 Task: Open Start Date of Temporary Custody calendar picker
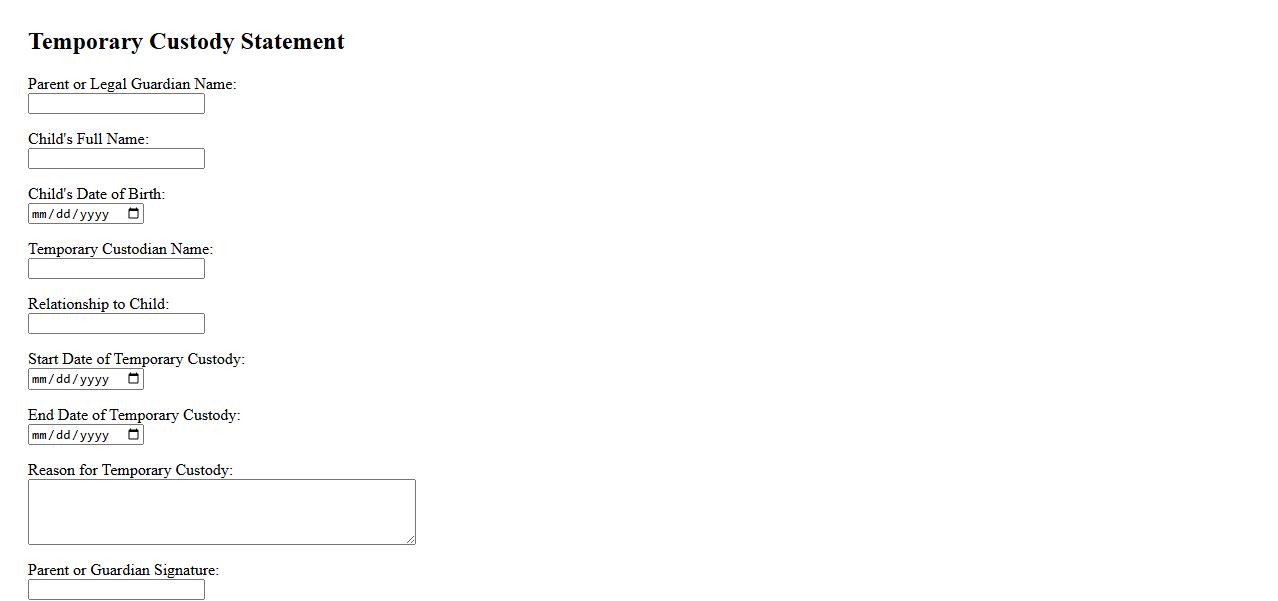pyautogui.click(x=133, y=379)
